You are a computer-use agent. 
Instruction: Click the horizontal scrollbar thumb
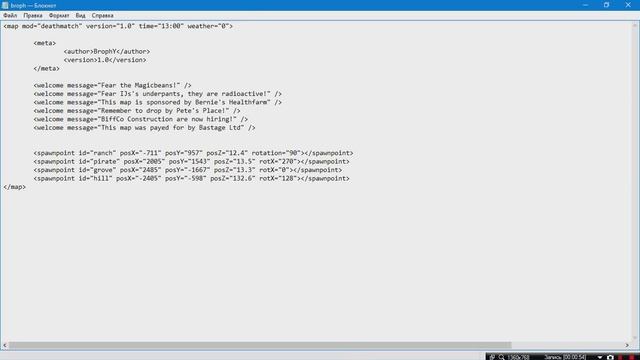(x=260, y=345)
